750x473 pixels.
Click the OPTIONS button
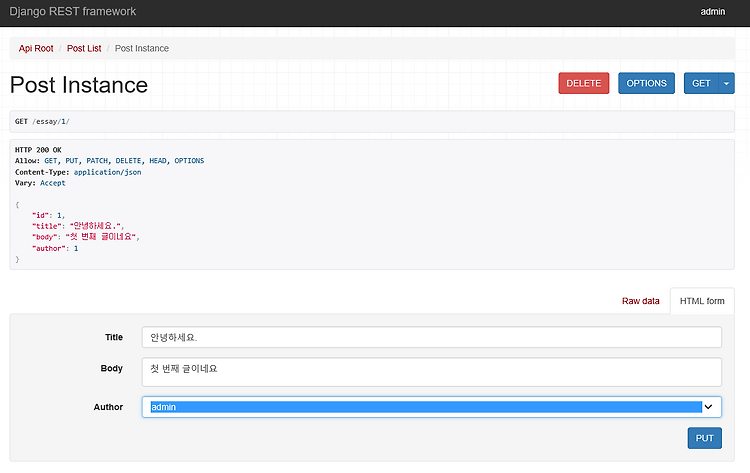click(x=646, y=83)
